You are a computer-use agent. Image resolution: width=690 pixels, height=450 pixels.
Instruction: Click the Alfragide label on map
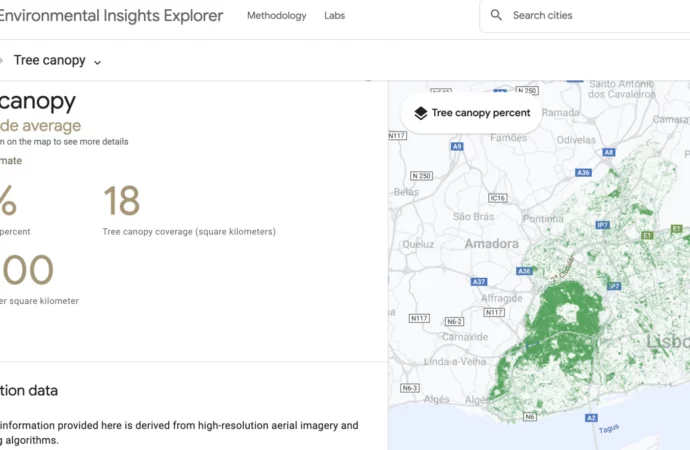click(502, 298)
